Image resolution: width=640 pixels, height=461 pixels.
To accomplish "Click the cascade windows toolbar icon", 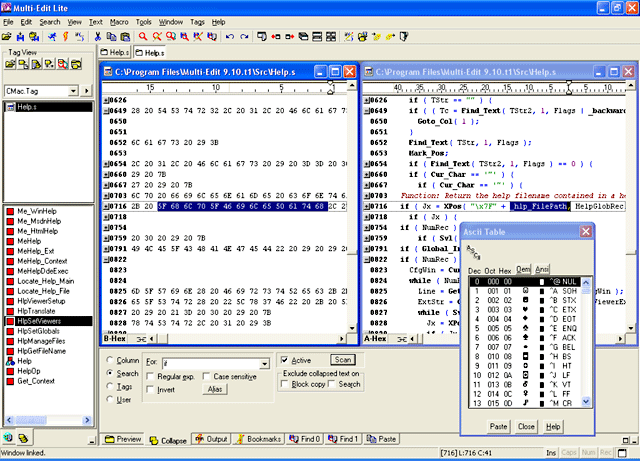I will click(303, 37).
